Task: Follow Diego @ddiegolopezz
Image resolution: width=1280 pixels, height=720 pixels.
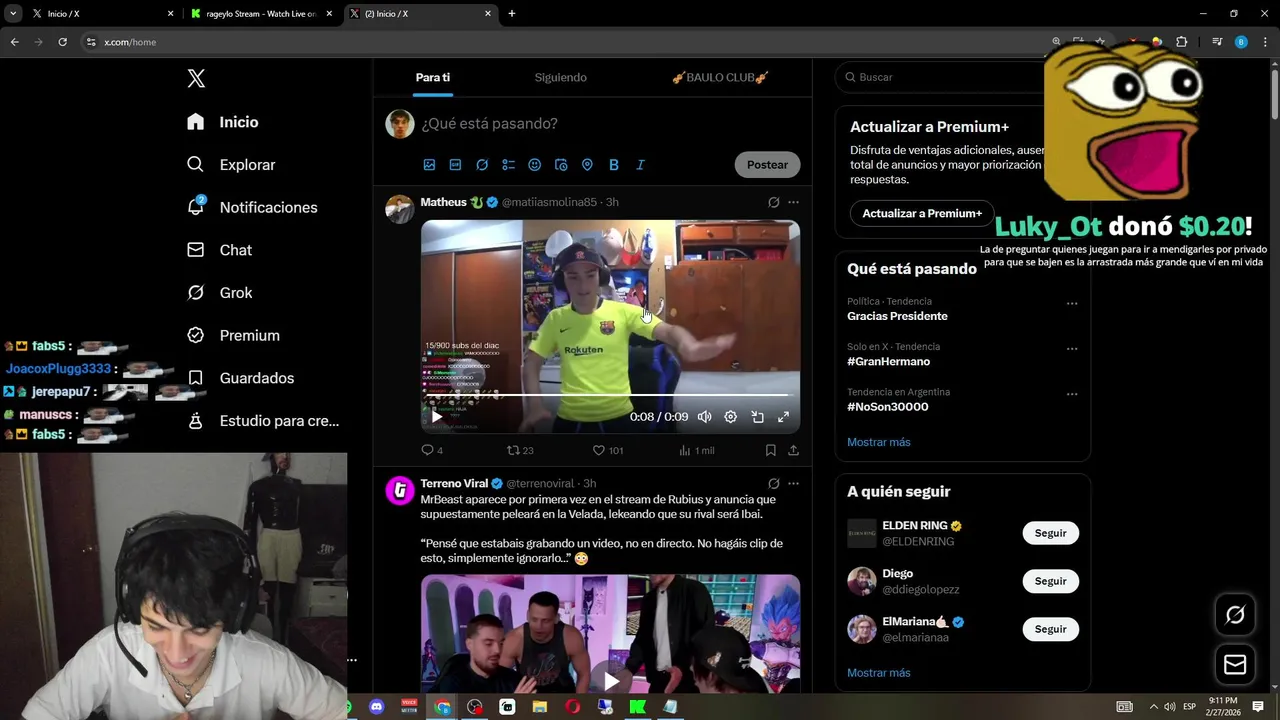Action: [x=1050, y=581]
